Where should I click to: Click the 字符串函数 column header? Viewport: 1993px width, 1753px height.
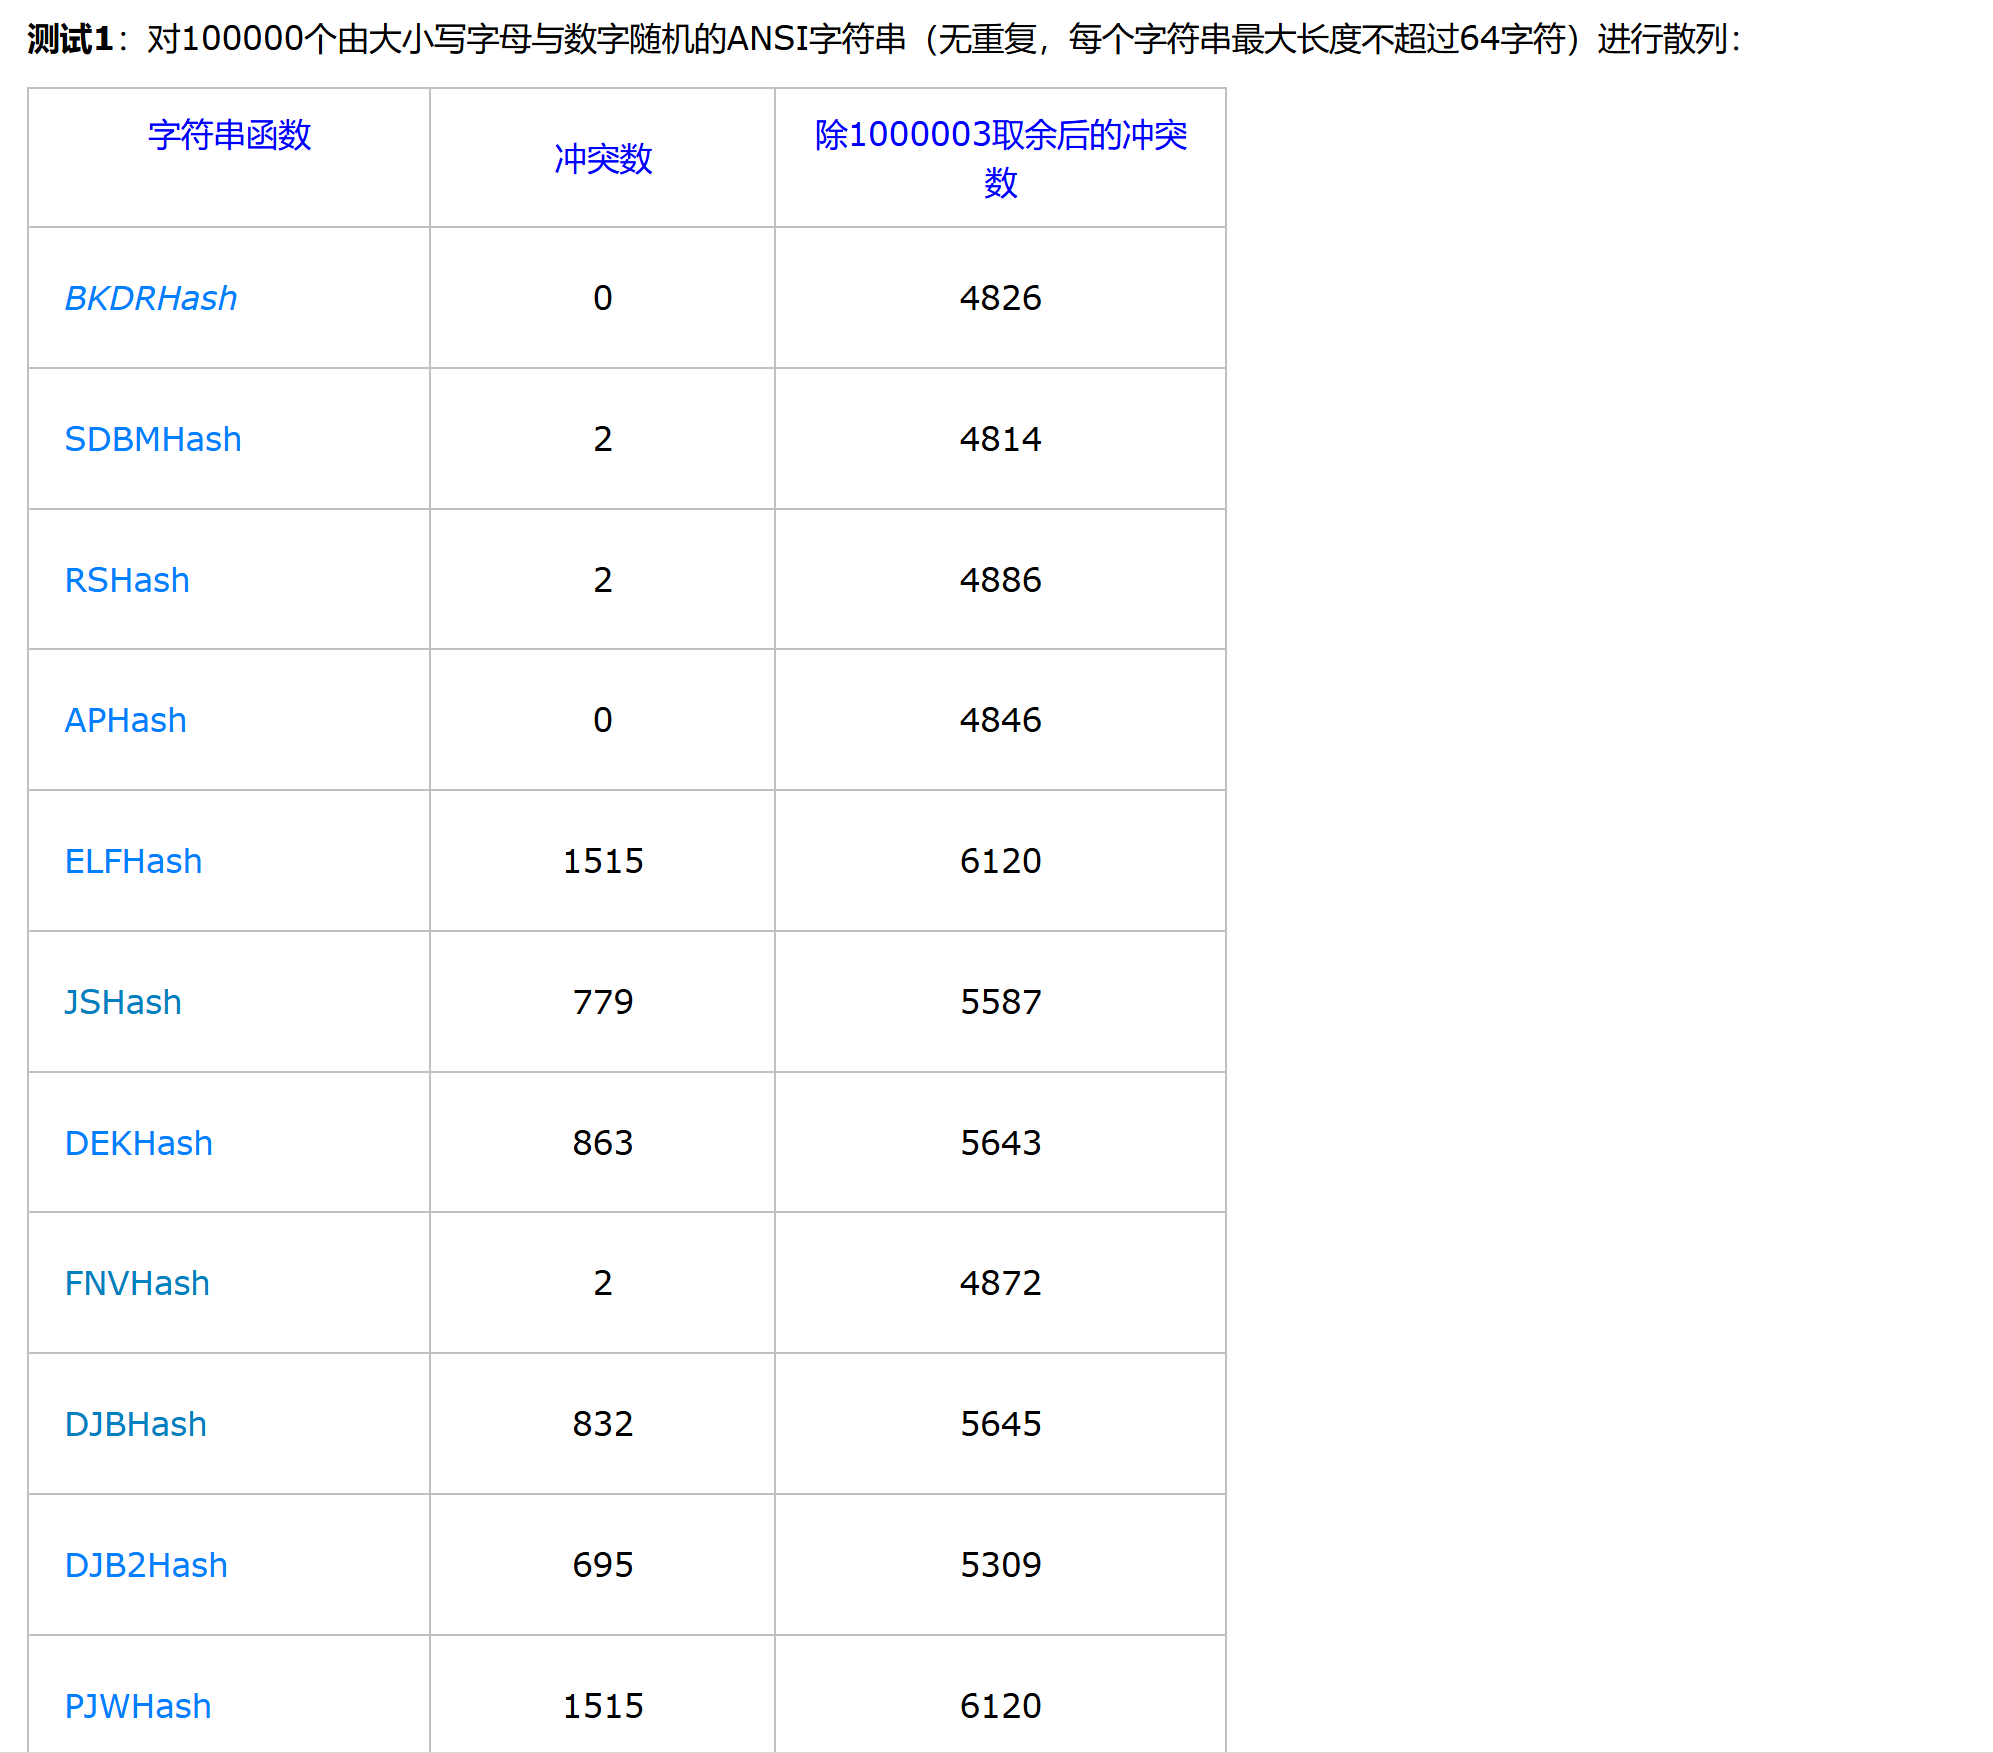click(229, 134)
